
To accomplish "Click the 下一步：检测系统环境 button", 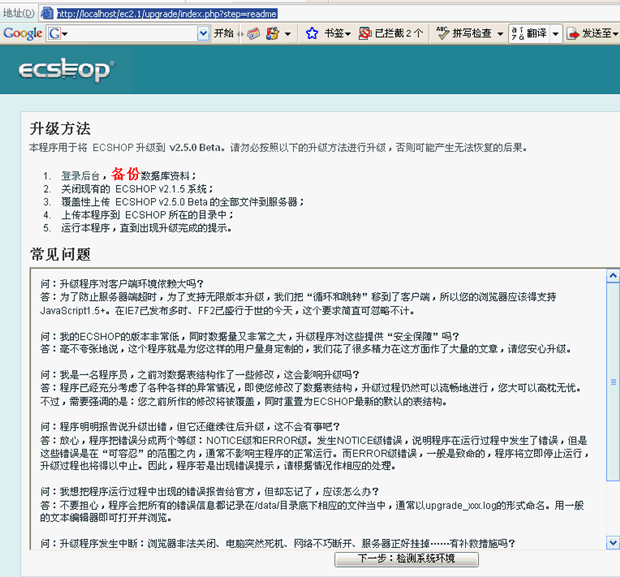I will [x=406, y=559].
